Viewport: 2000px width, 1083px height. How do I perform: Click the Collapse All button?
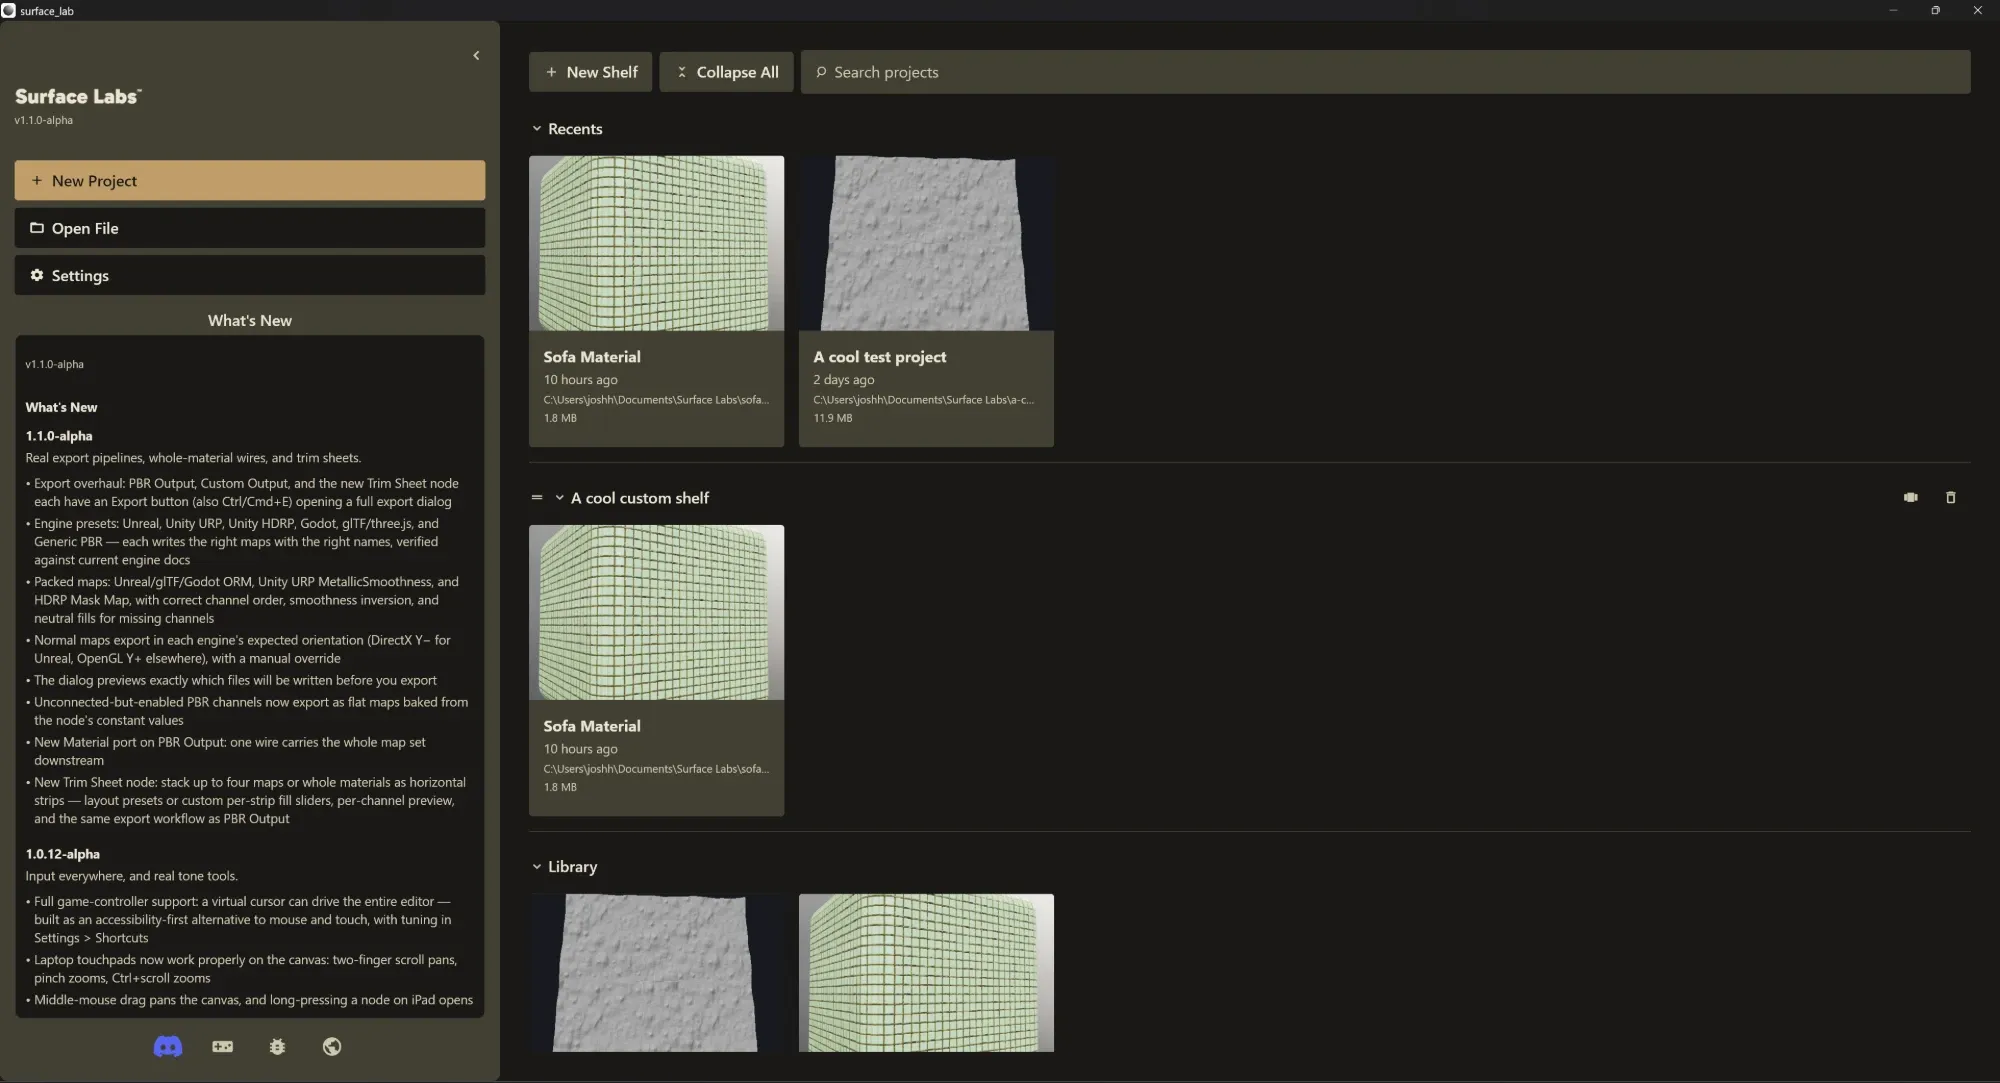(727, 72)
